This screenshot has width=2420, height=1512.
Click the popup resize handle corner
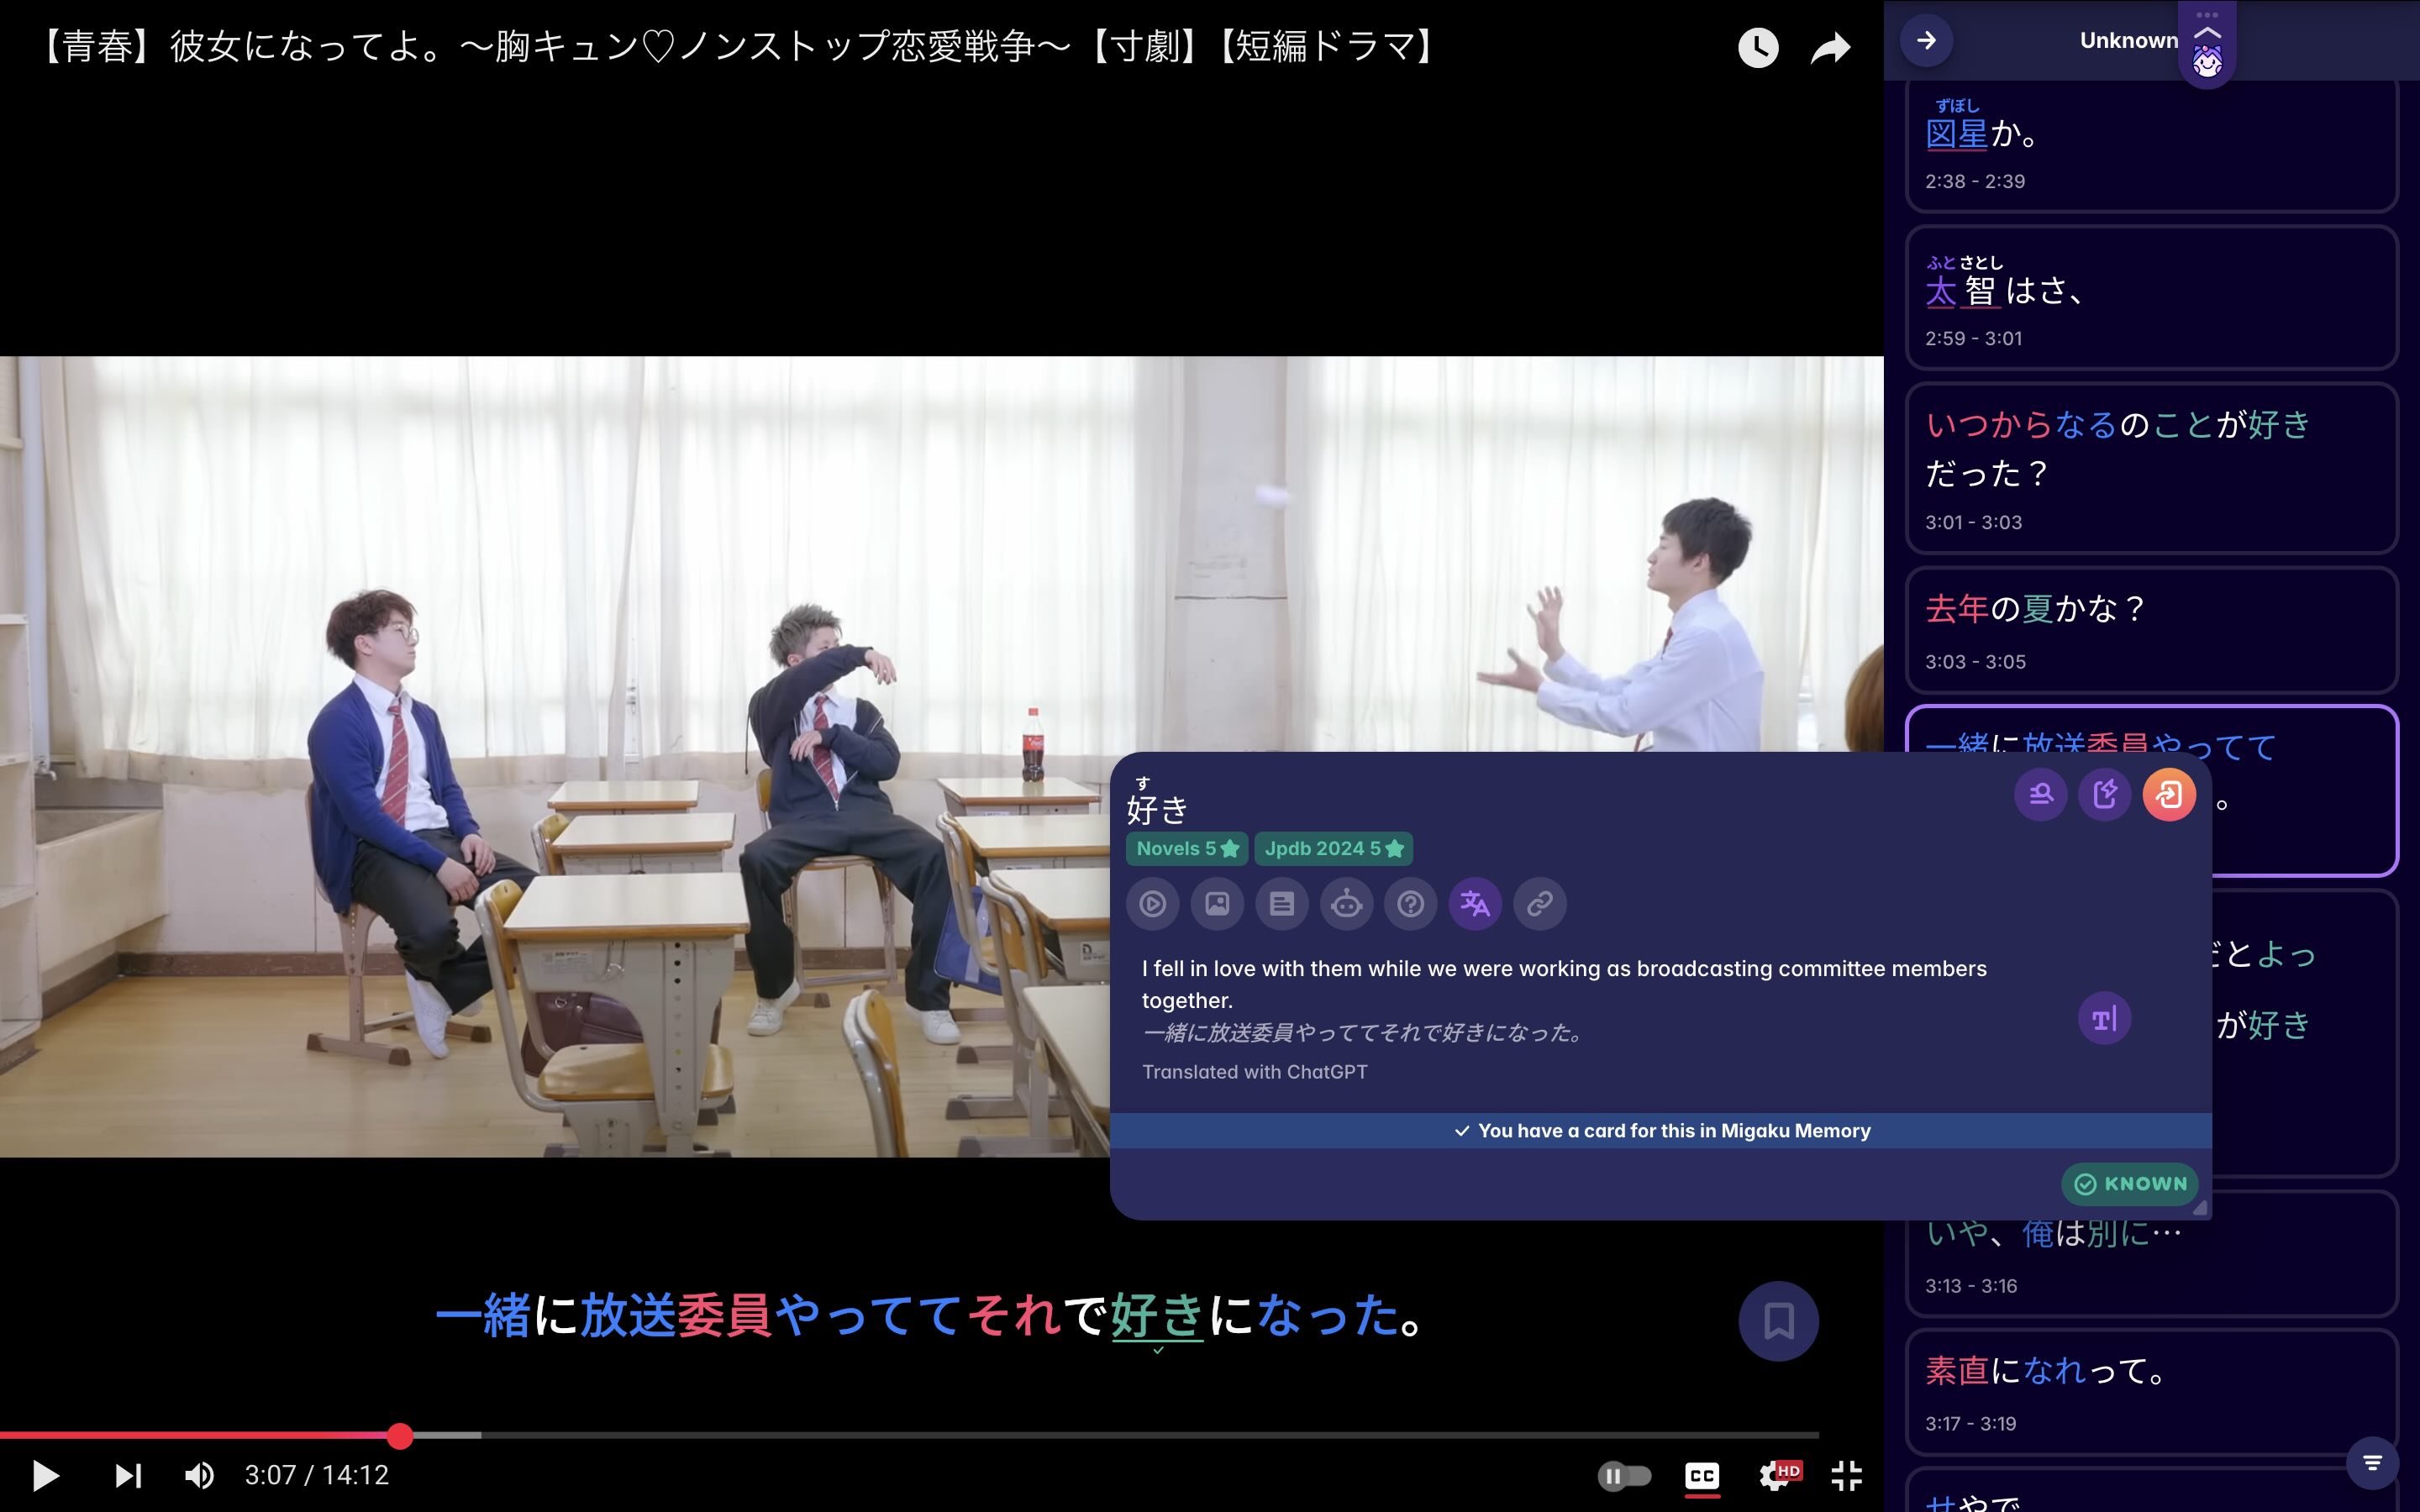pos(2200,1208)
